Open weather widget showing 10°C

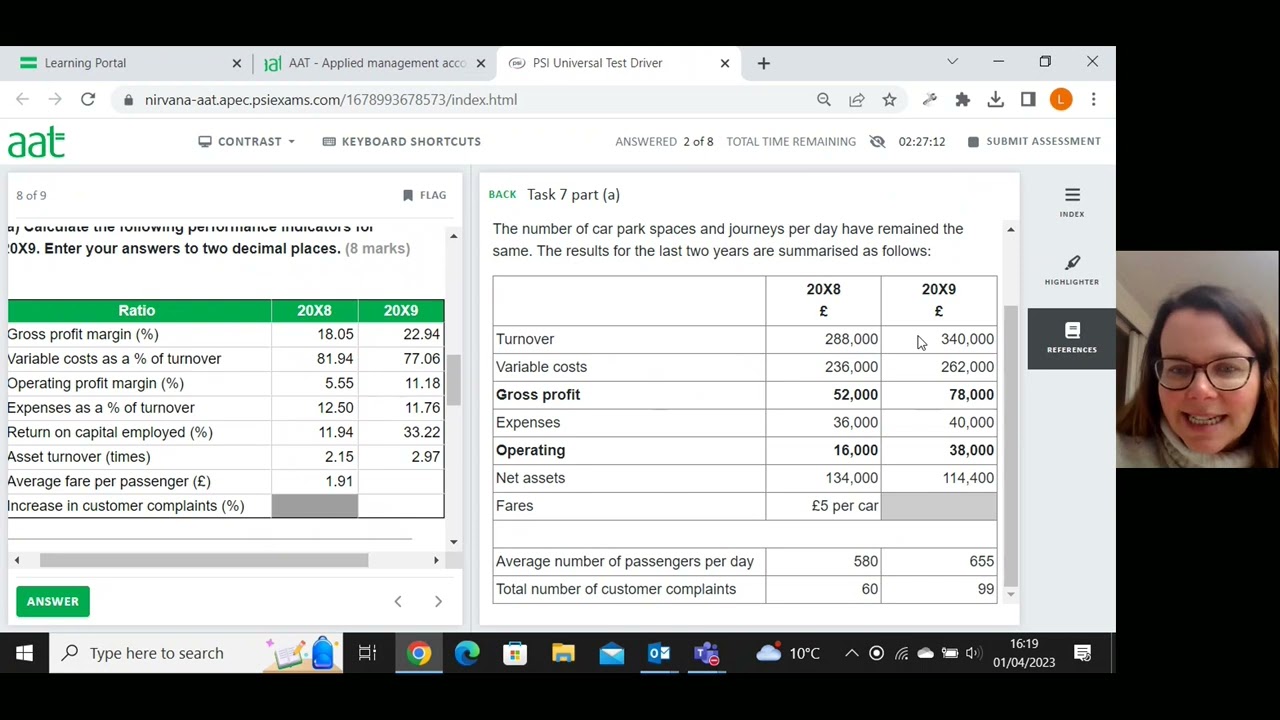click(788, 653)
